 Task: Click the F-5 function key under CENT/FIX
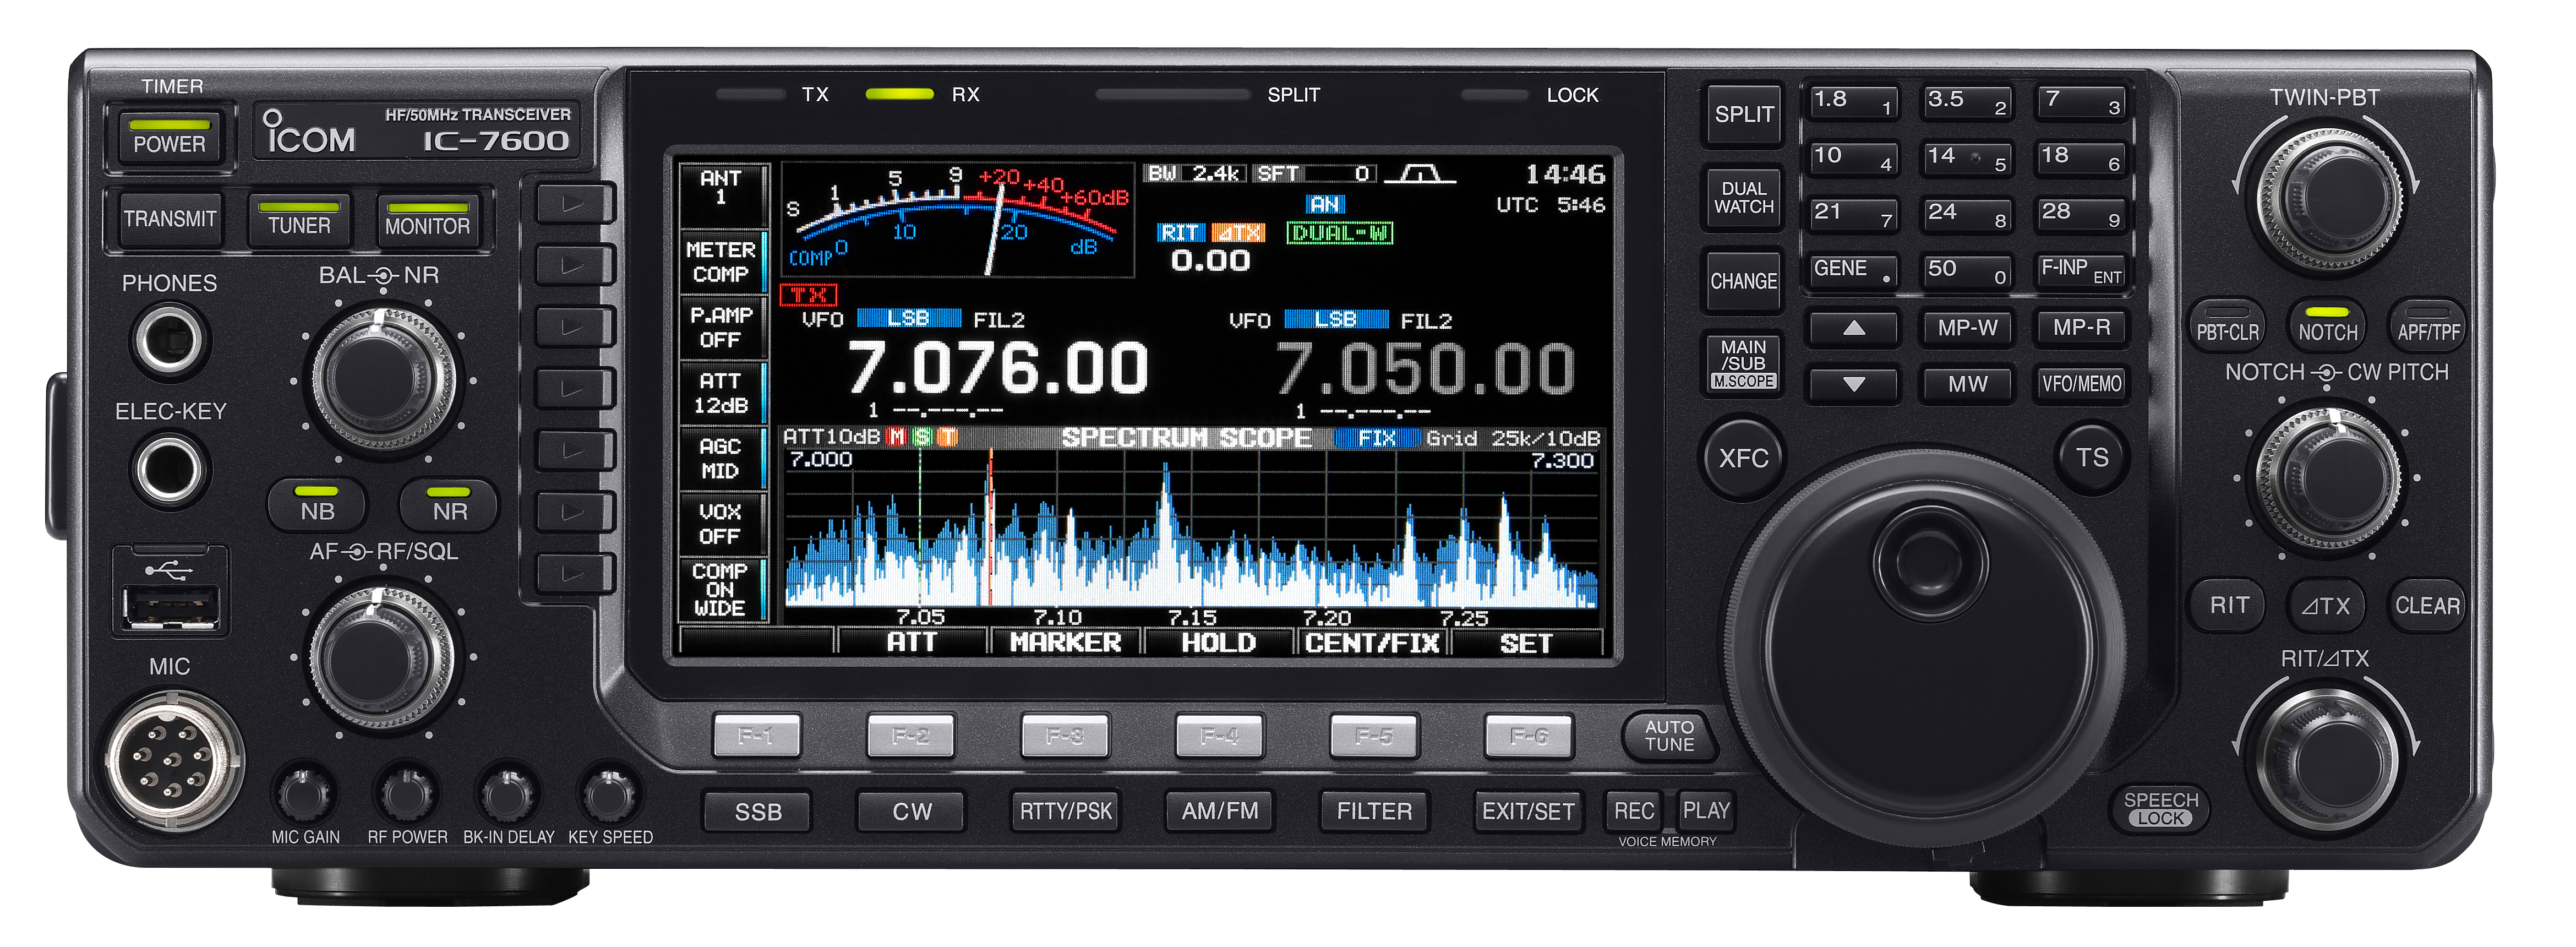pyautogui.click(x=1374, y=736)
